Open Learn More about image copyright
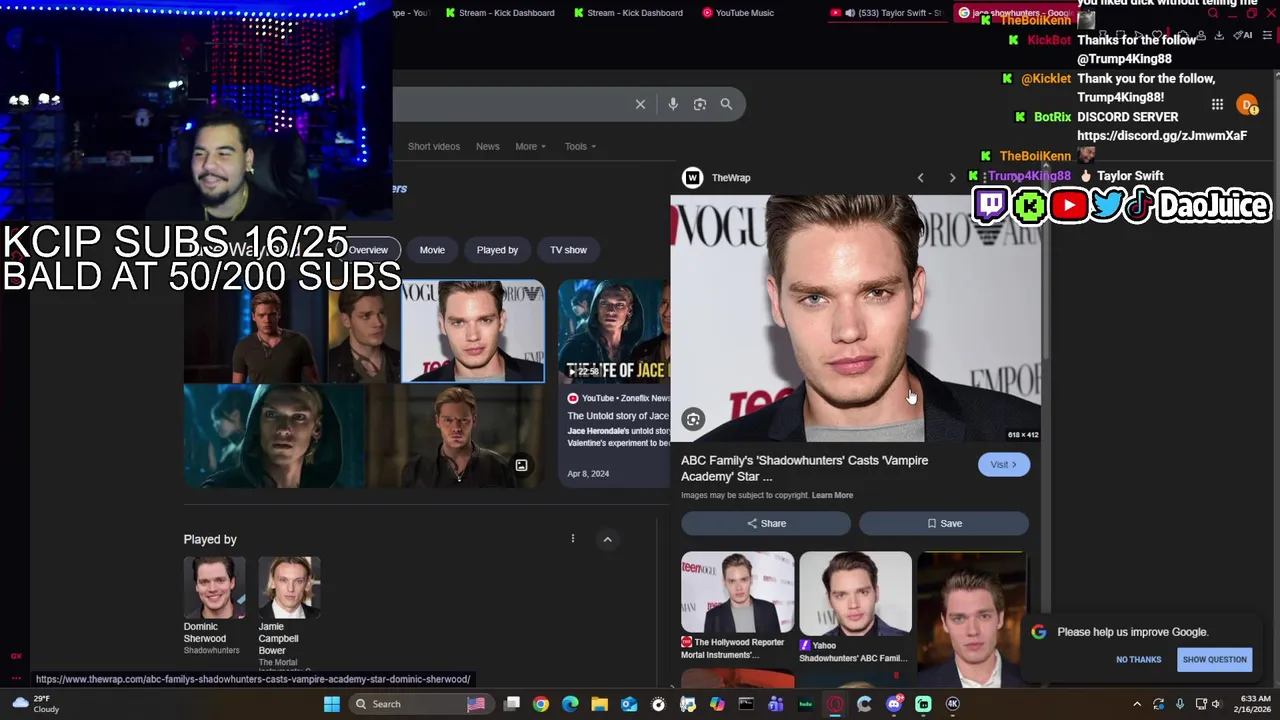The image size is (1280, 720). 832,495
